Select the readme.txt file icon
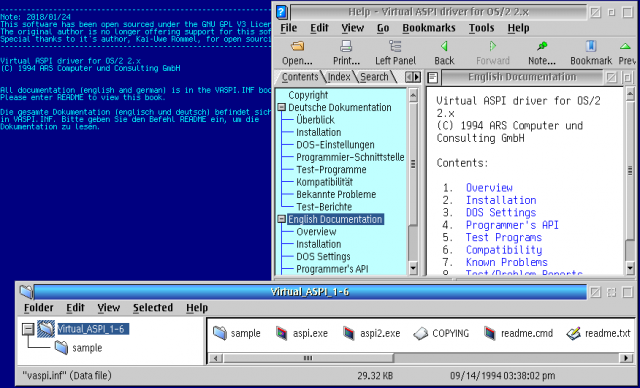The width and height of the screenshot is (640, 388). [573, 333]
